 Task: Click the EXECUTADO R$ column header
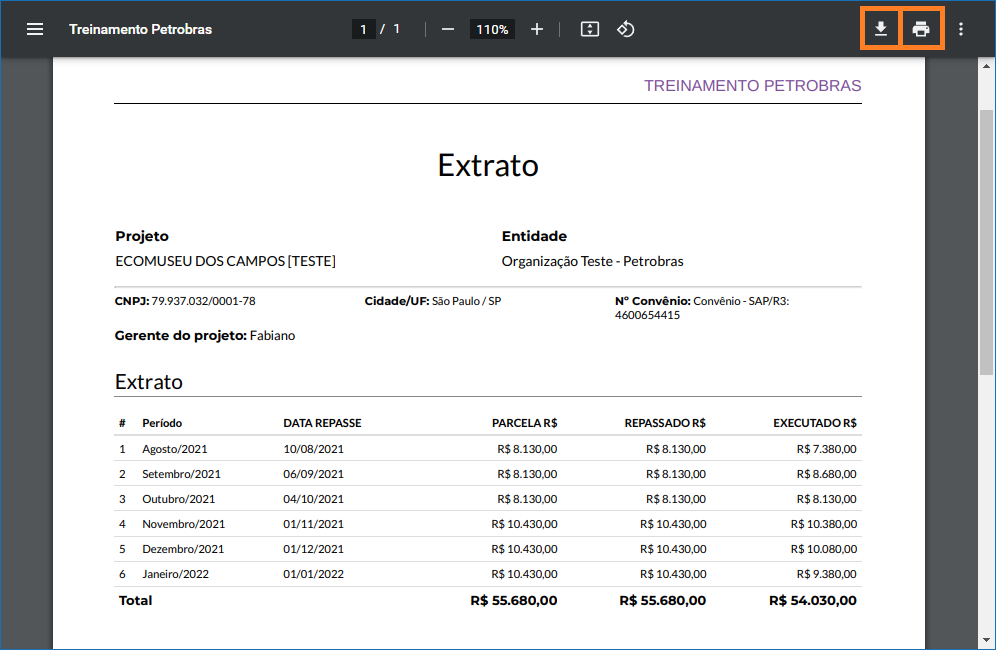[815, 423]
